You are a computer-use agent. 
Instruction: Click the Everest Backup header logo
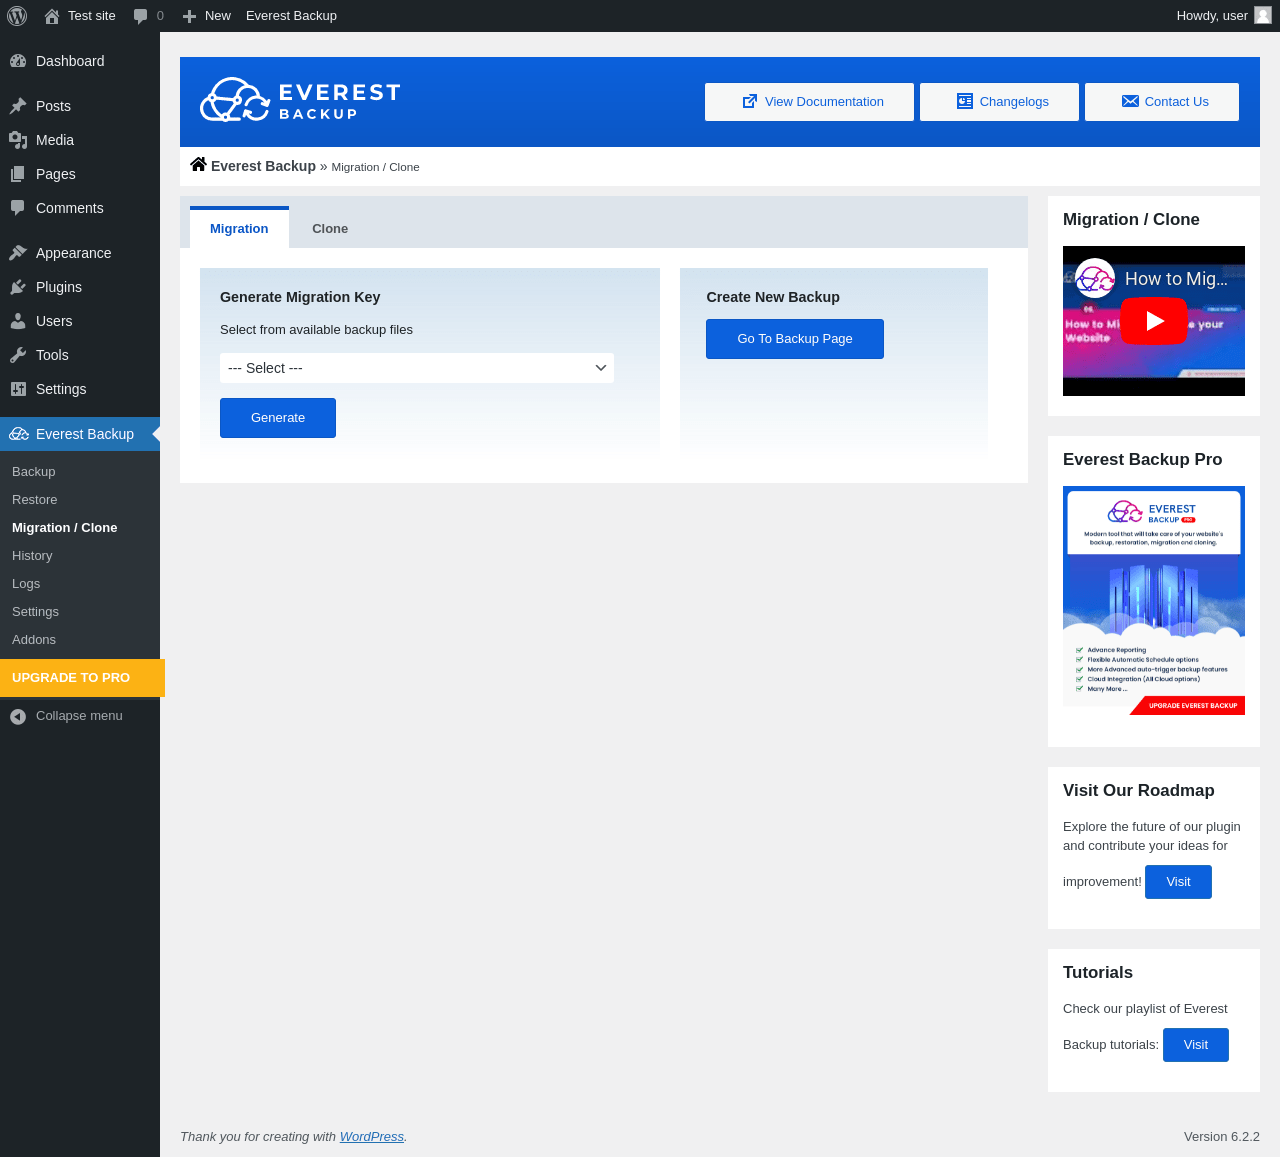(300, 100)
